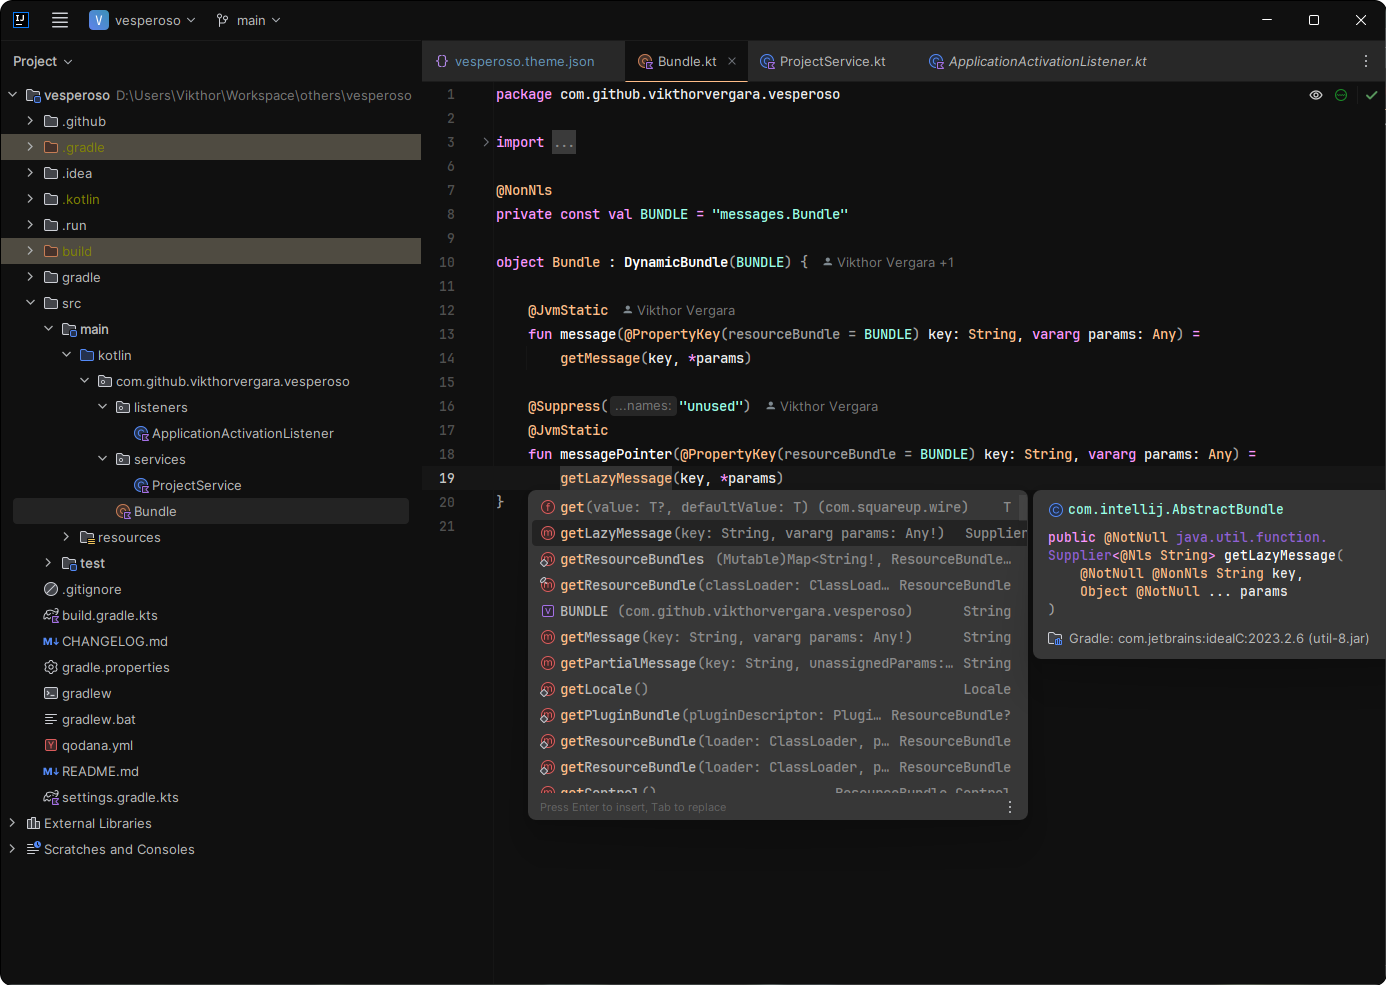
Task: Switch to ProjectService.kt tab
Action: coord(823,62)
